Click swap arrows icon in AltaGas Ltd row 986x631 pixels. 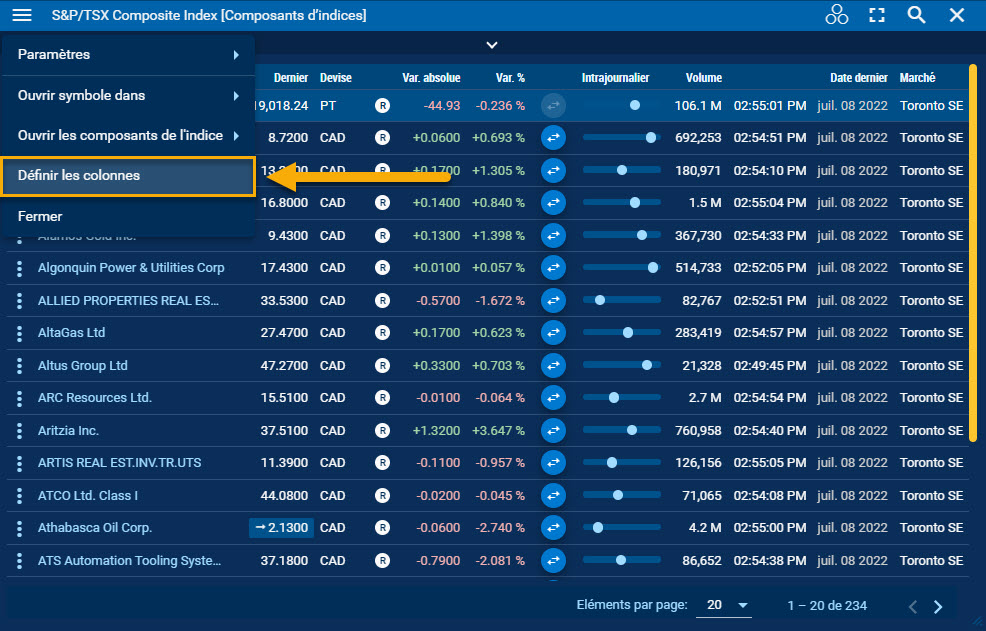click(x=553, y=333)
